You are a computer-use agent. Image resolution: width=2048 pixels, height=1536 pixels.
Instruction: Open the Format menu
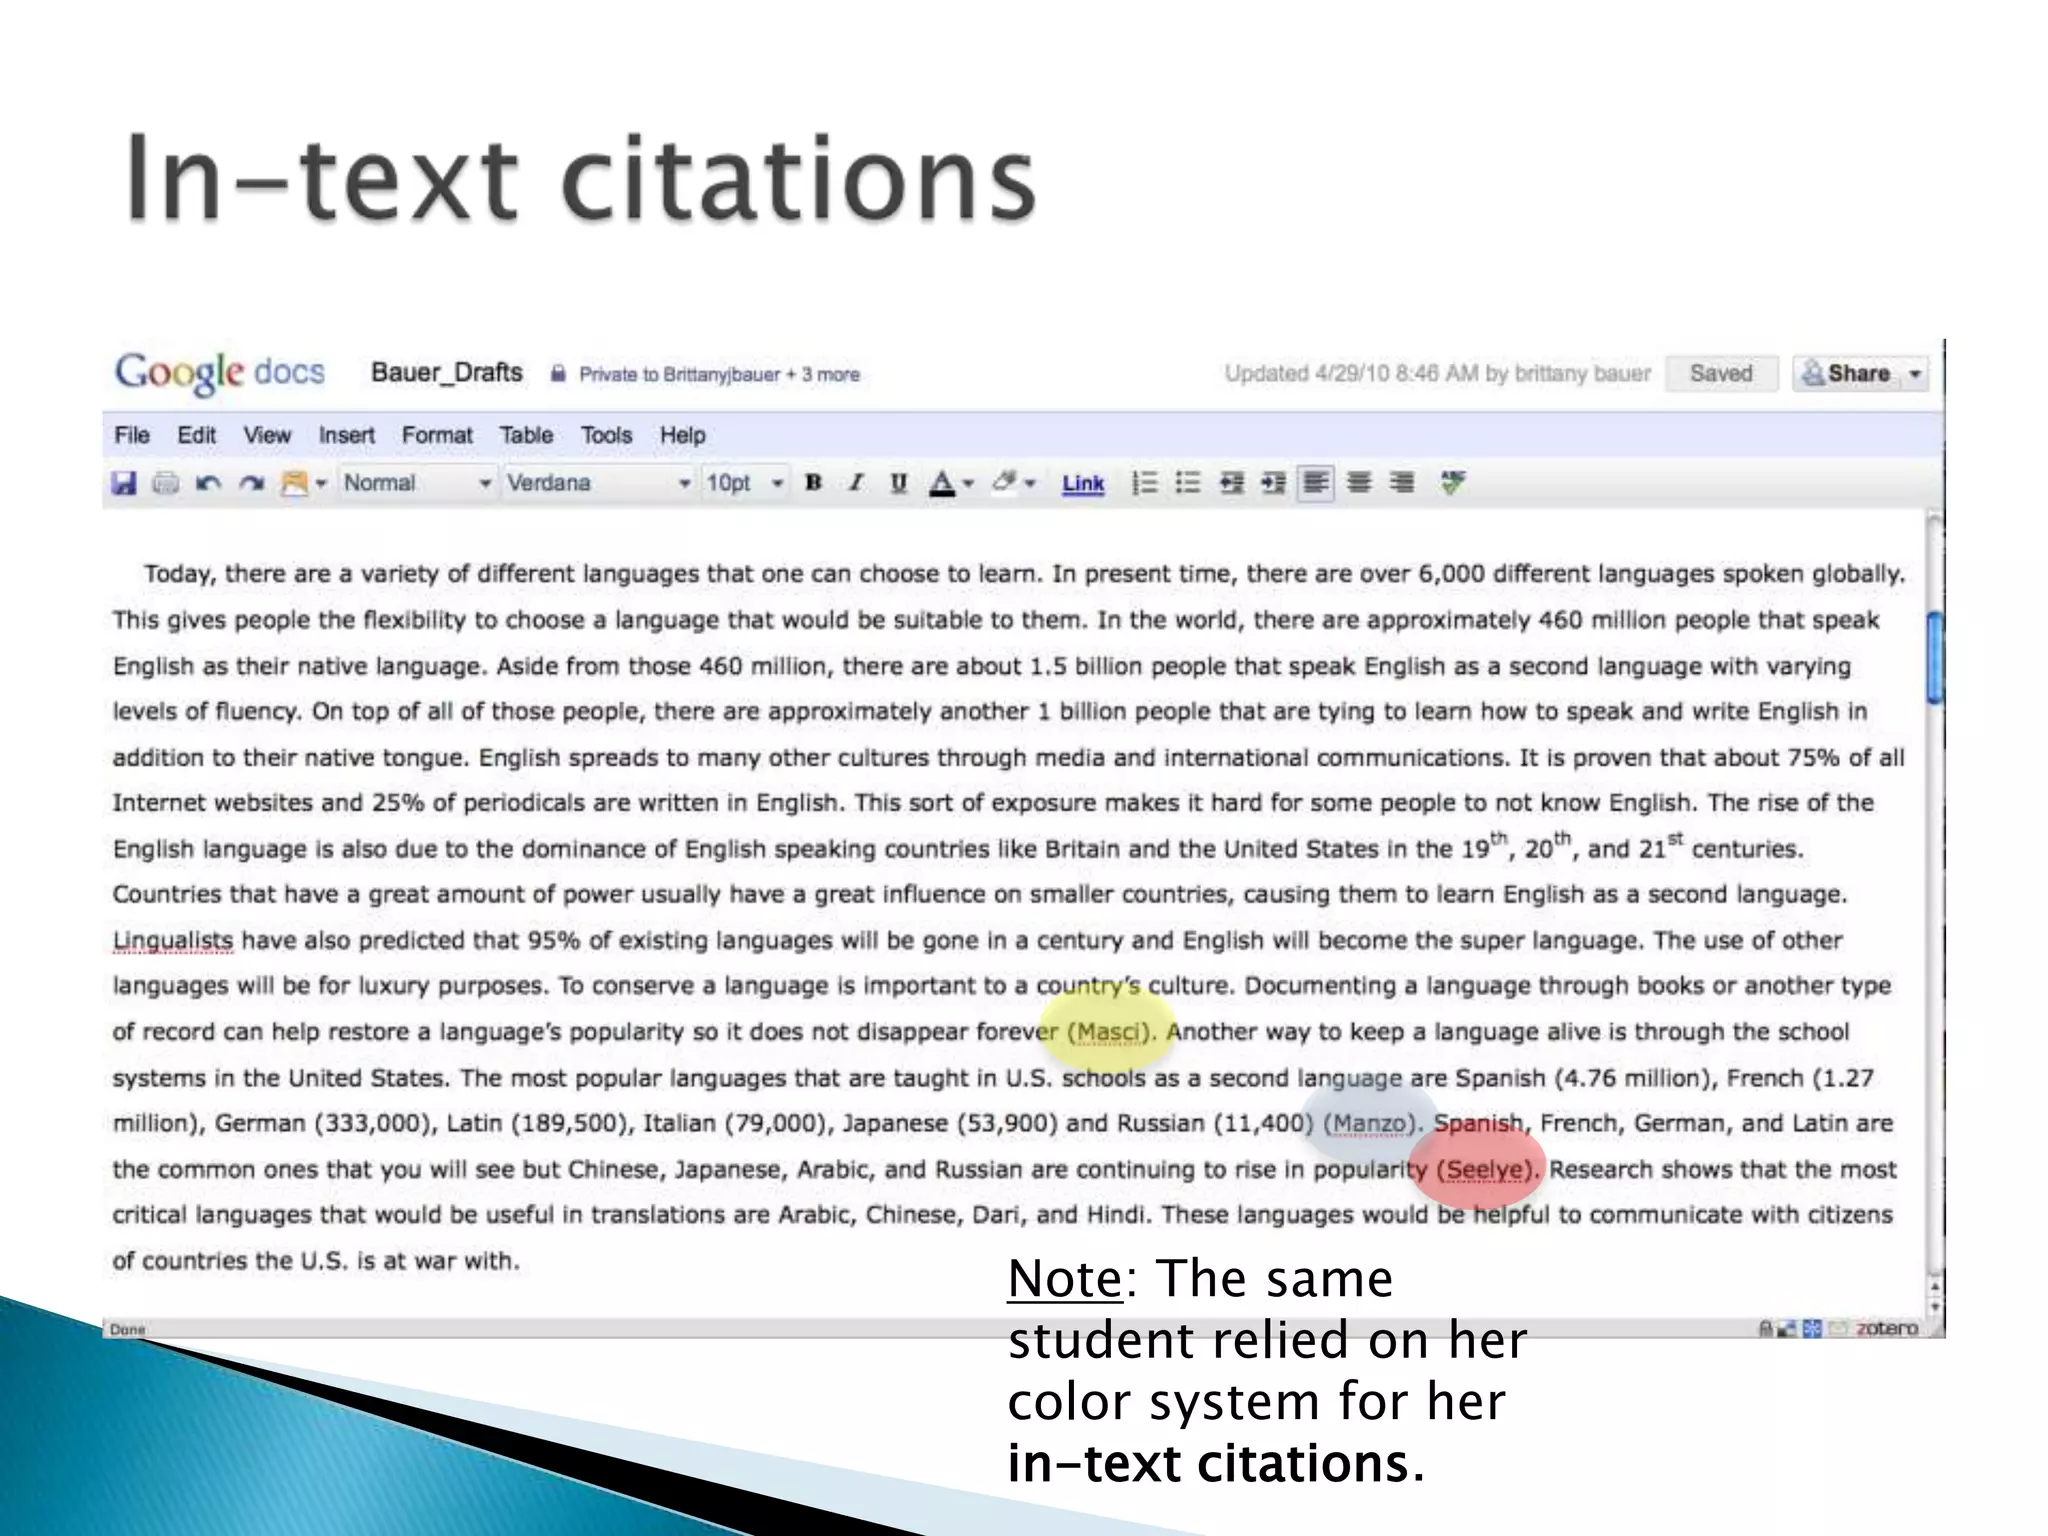[436, 435]
